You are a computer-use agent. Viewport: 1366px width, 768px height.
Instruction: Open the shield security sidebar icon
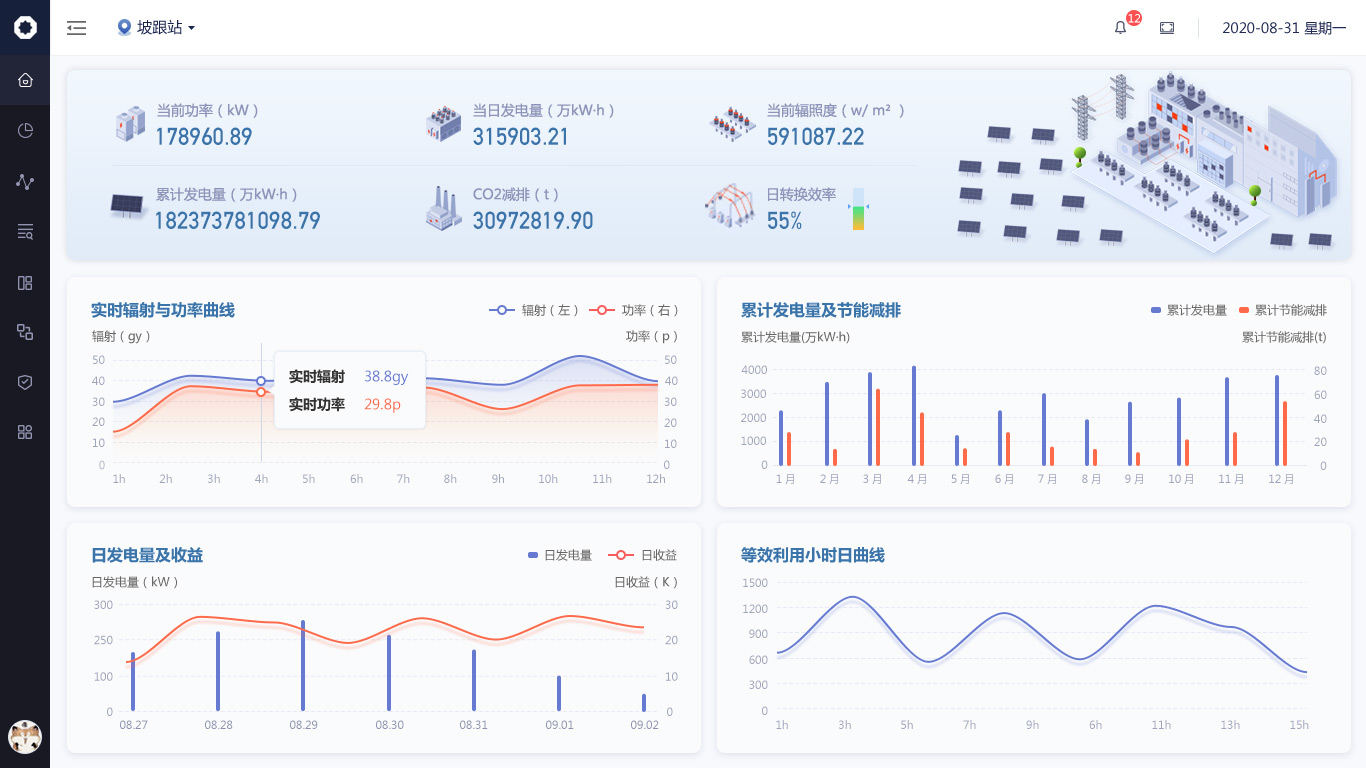coord(25,382)
